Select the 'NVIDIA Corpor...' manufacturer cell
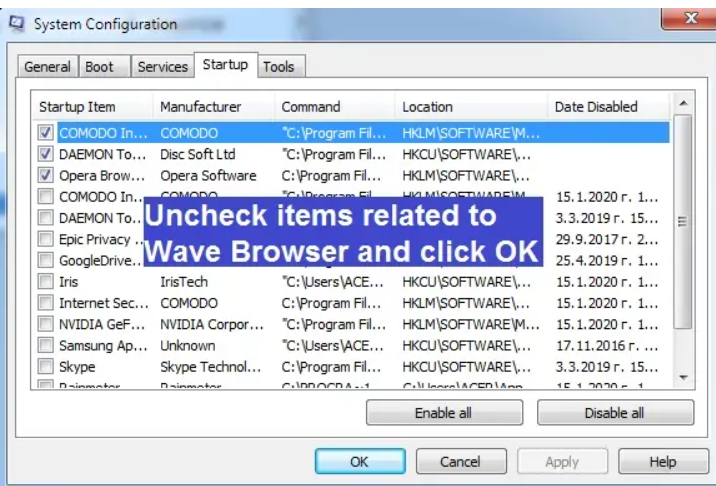Viewport: 716px width, 486px height. pyautogui.click(x=212, y=324)
